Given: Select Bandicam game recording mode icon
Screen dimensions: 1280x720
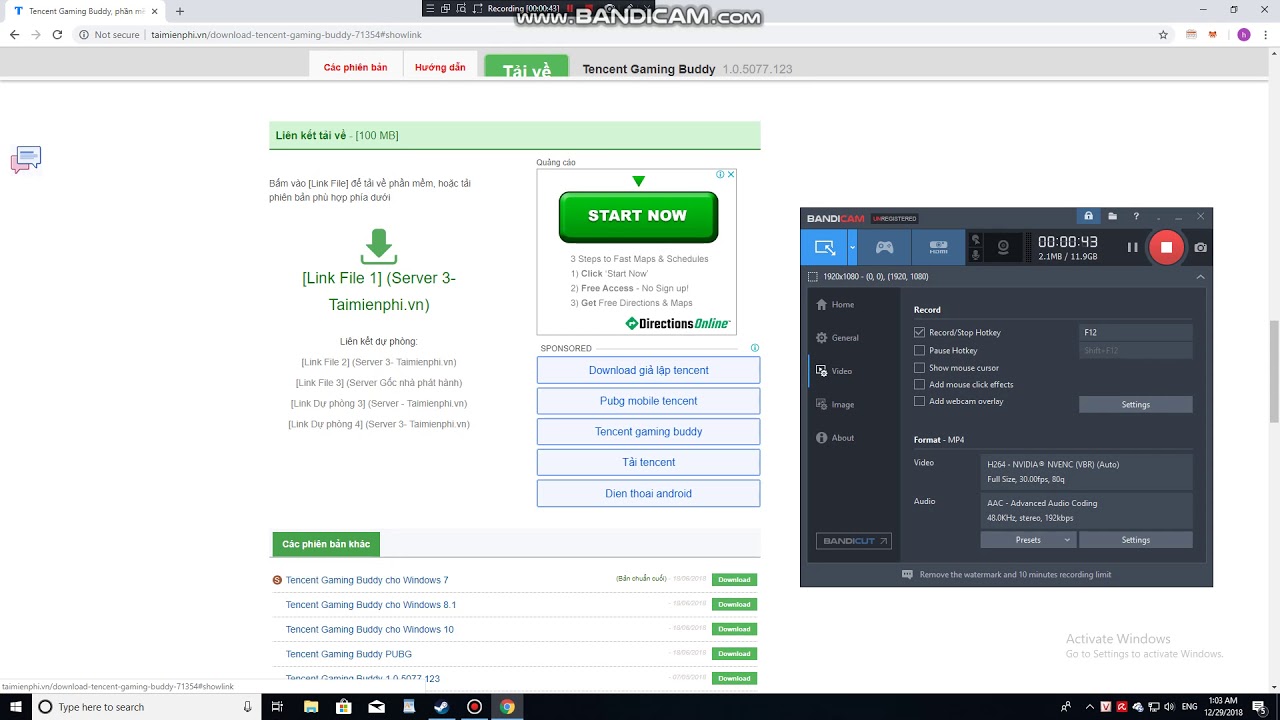Looking at the screenshot, I should coord(884,247).
